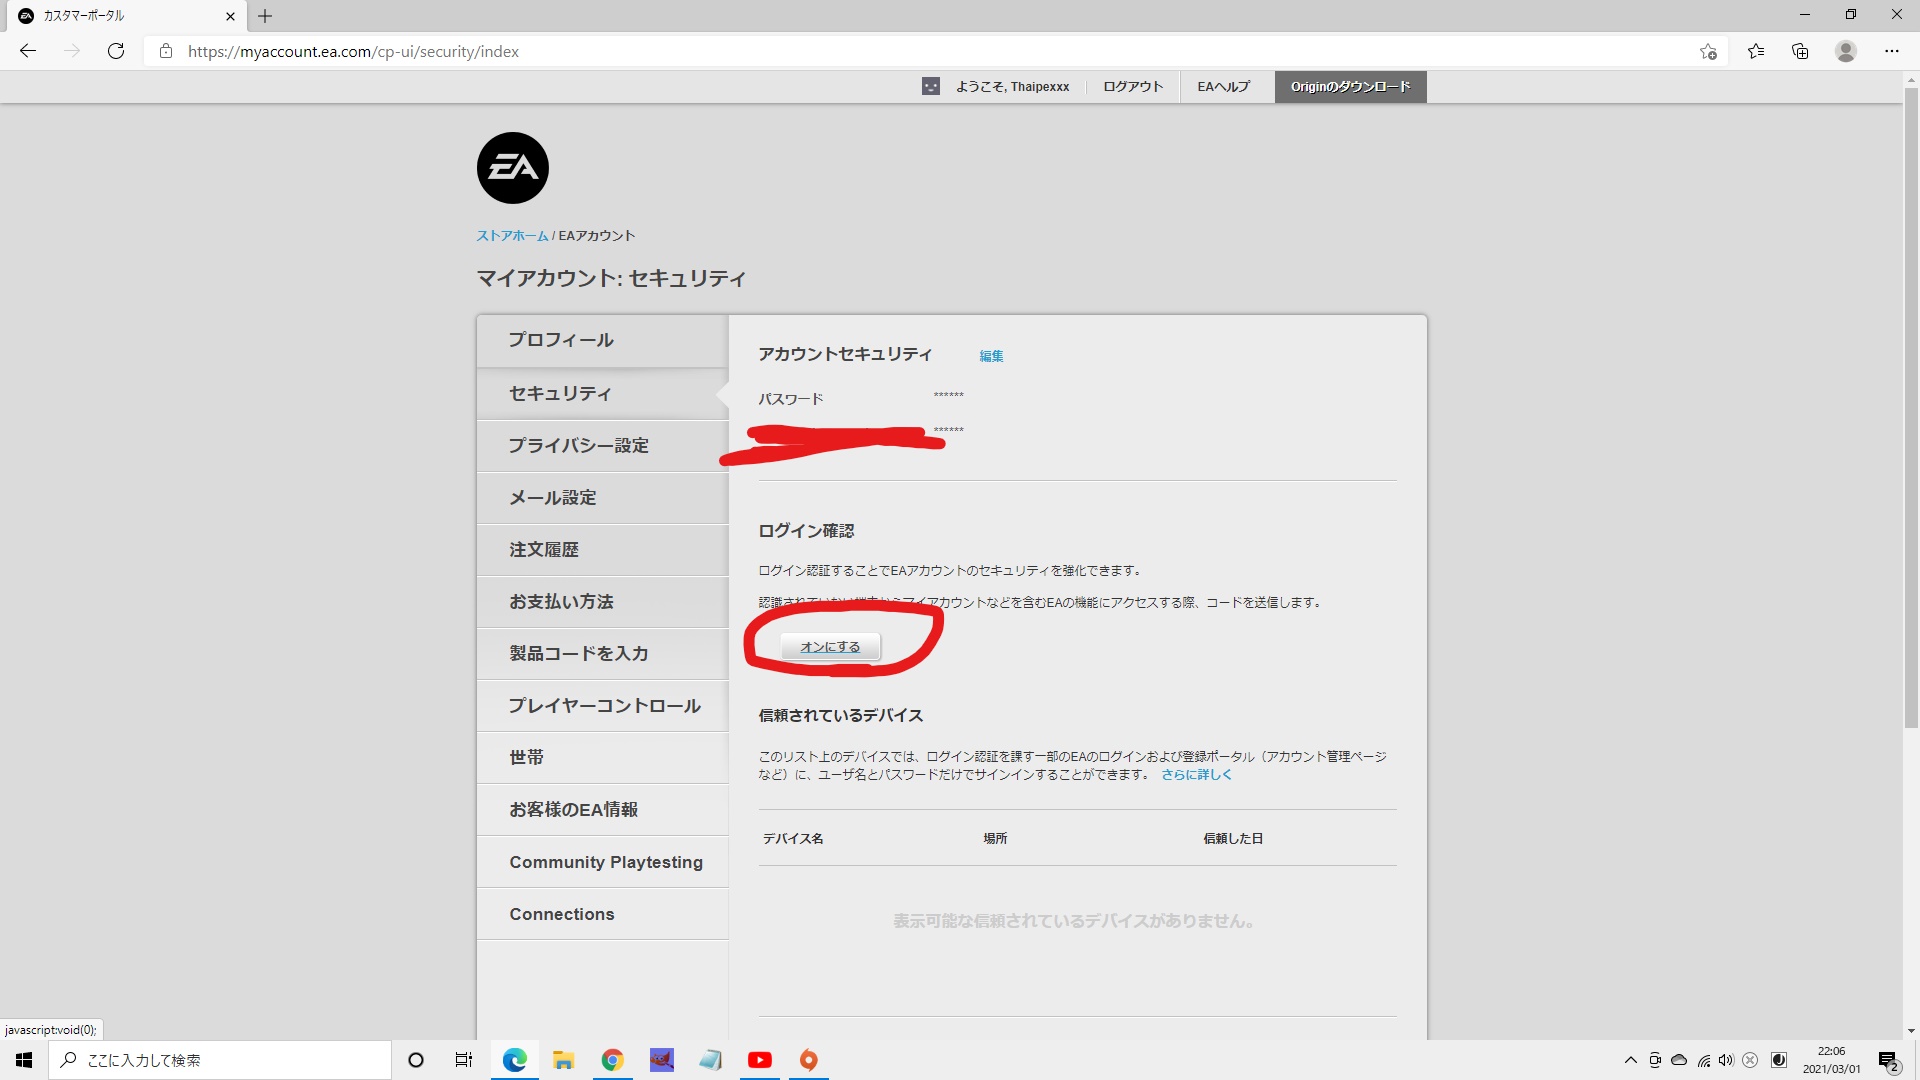Open Task View in taskbar

pos(464,1060)
